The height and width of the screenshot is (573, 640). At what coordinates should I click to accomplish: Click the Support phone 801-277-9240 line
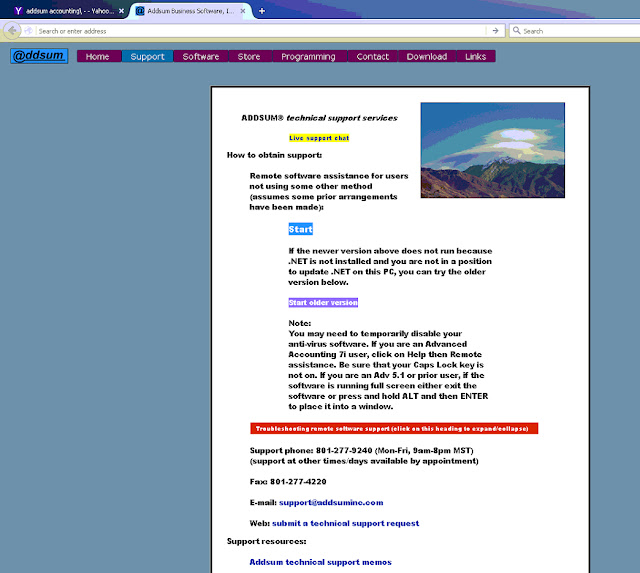coord(362,451)
